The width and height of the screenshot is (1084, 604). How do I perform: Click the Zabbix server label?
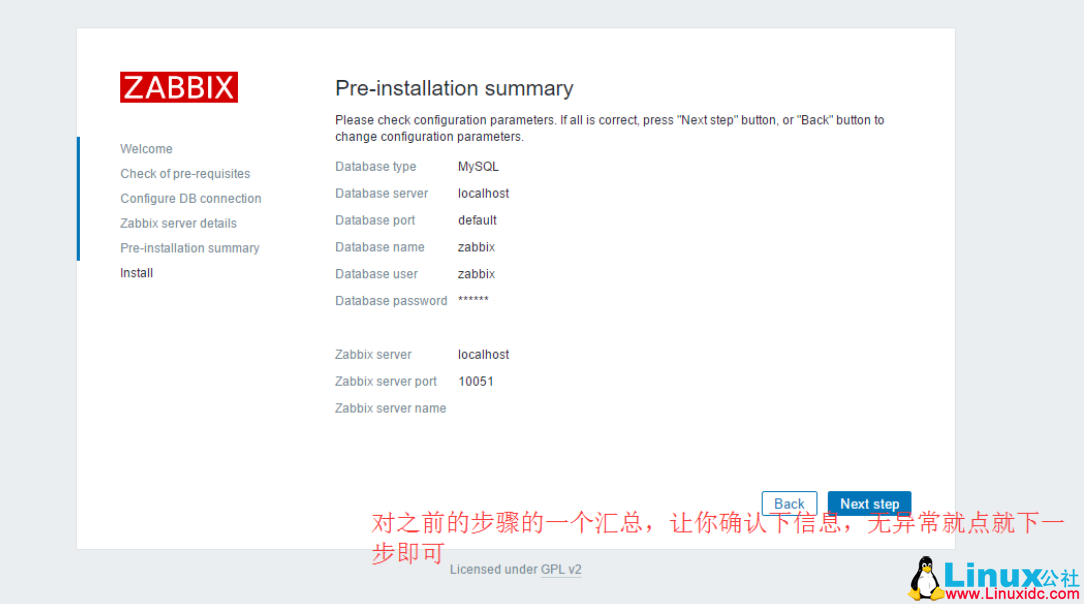tap(373, 355)
